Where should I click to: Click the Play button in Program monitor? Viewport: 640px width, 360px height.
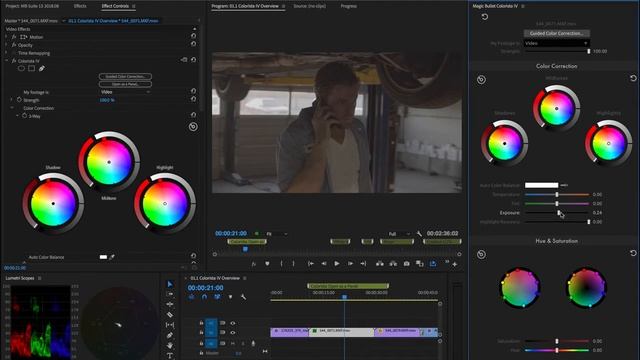coord(337,264)
